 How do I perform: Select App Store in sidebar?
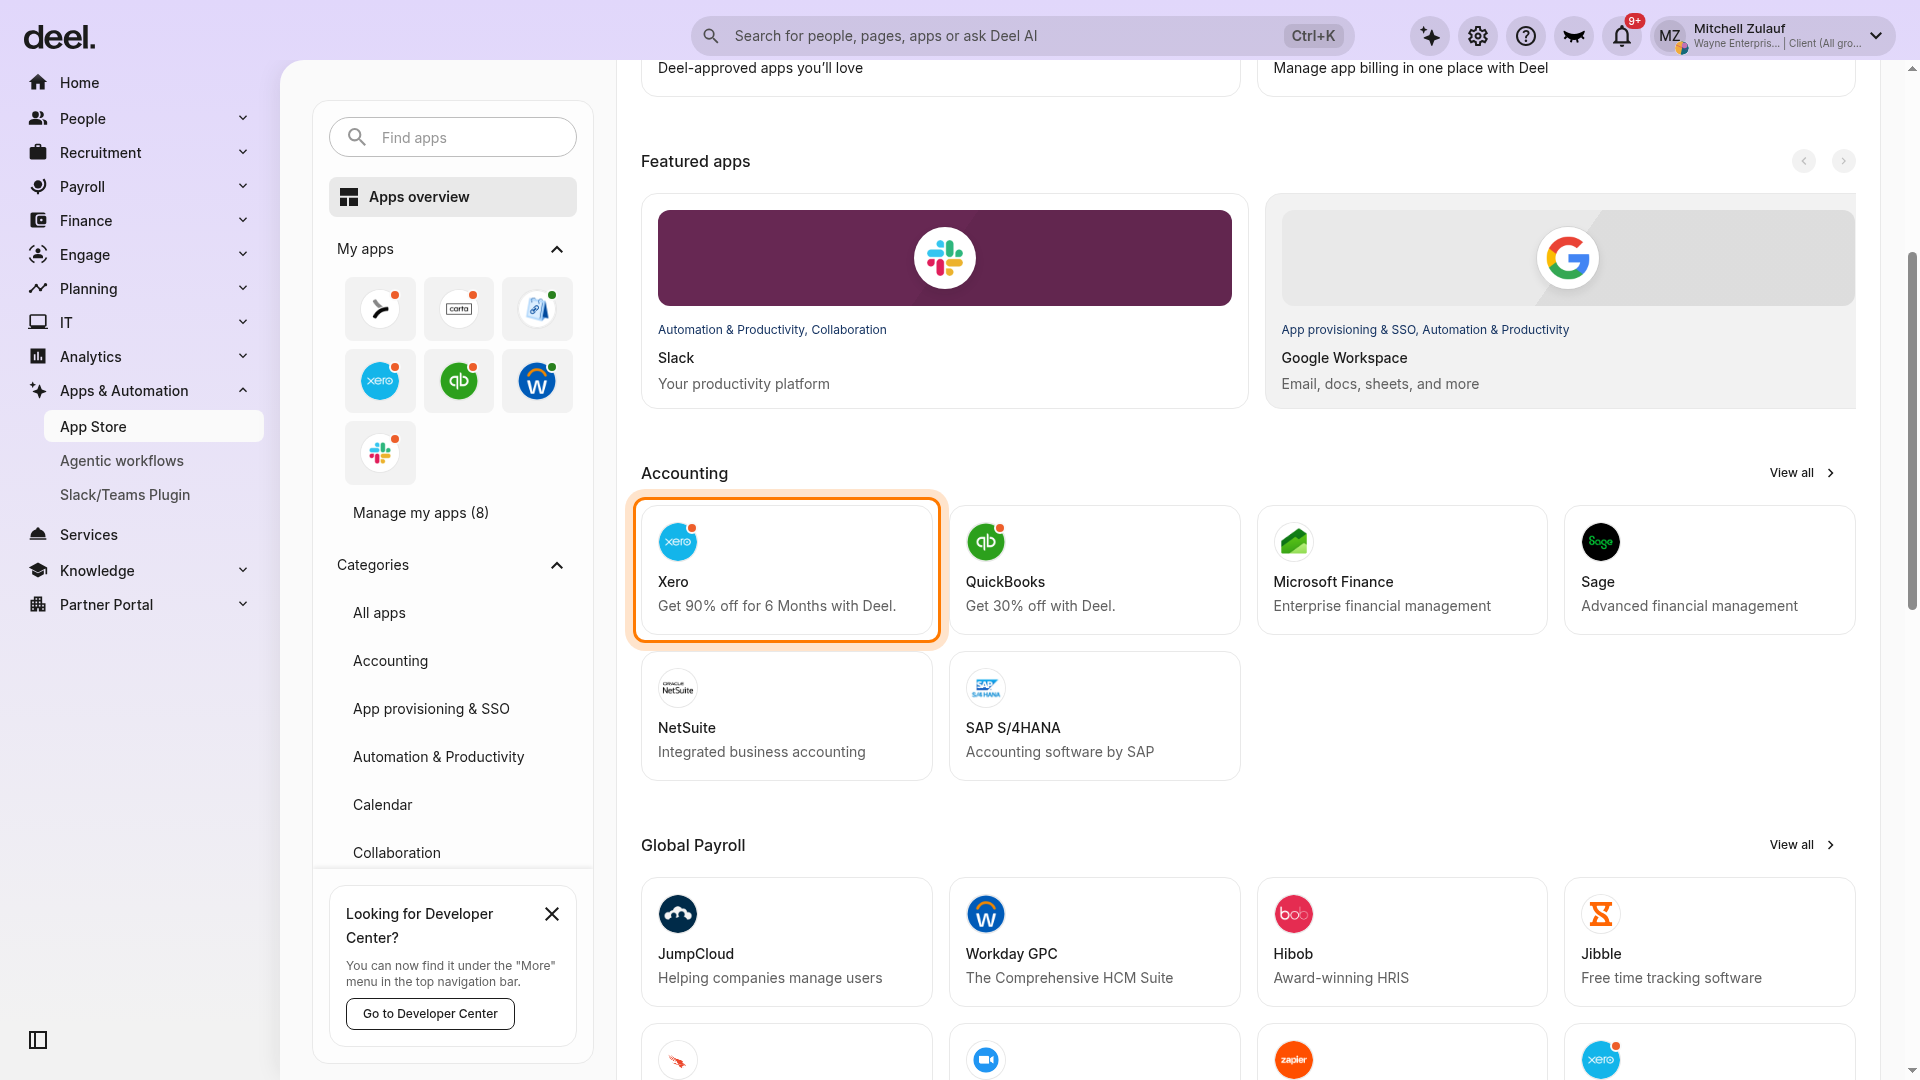point(154,426)
